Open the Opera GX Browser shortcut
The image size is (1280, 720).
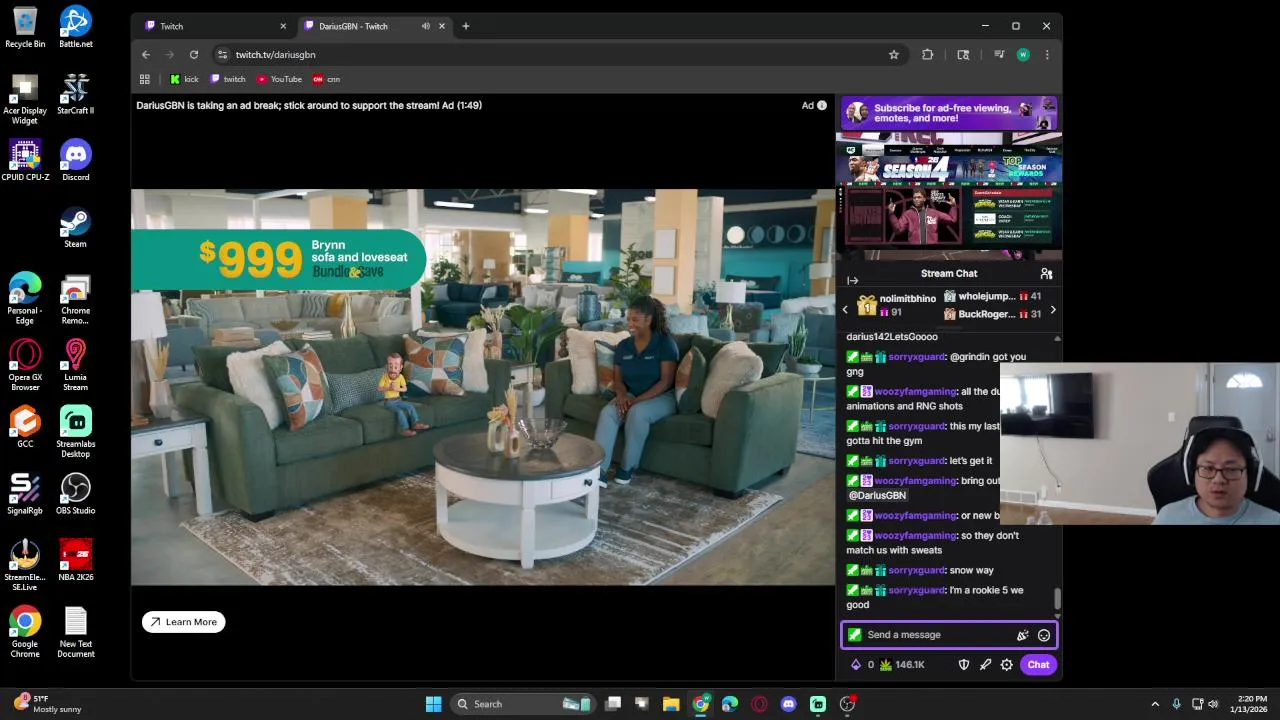point(25,365)
